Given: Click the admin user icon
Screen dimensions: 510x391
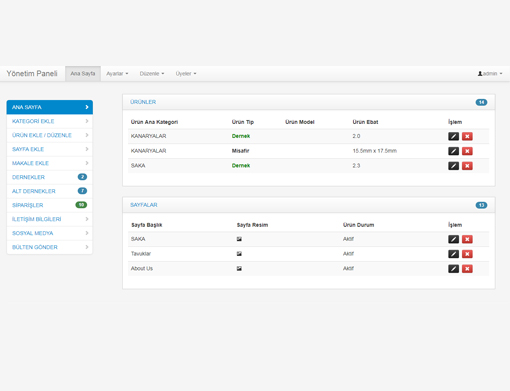Looking at the screenshot, I should click(x=480, y=73).
